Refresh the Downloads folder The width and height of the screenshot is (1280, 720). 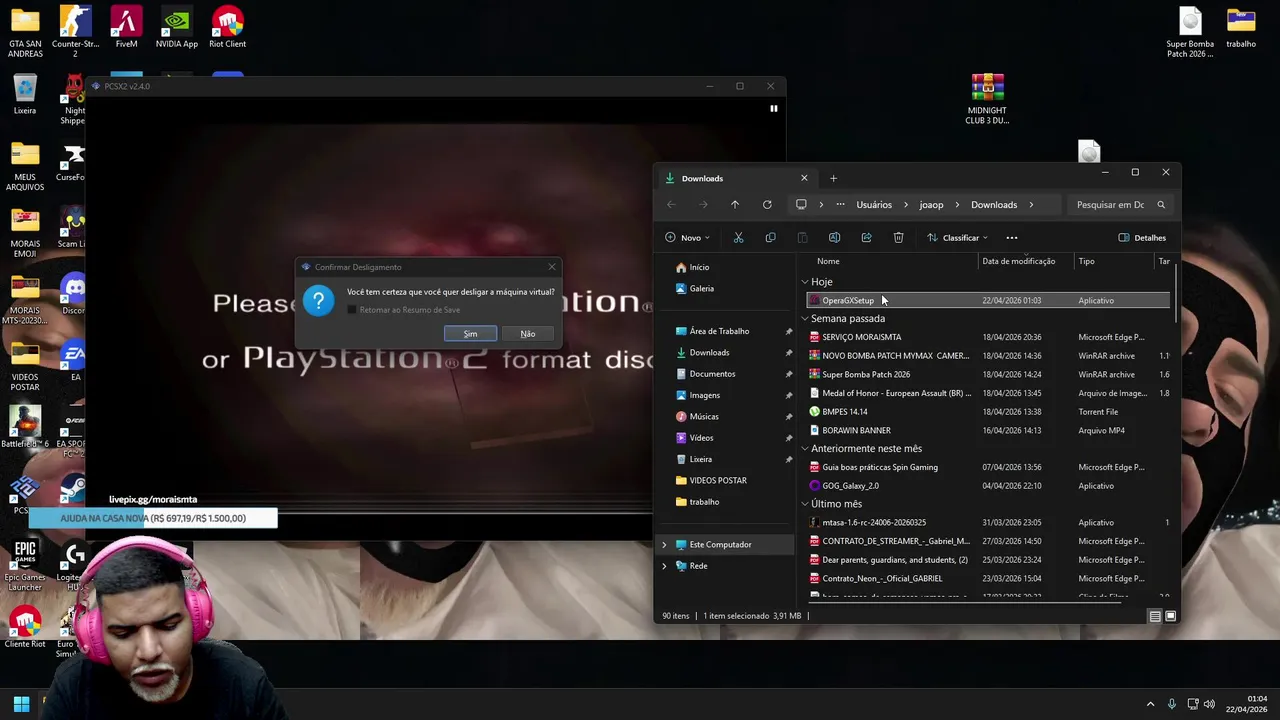(767, 205)
